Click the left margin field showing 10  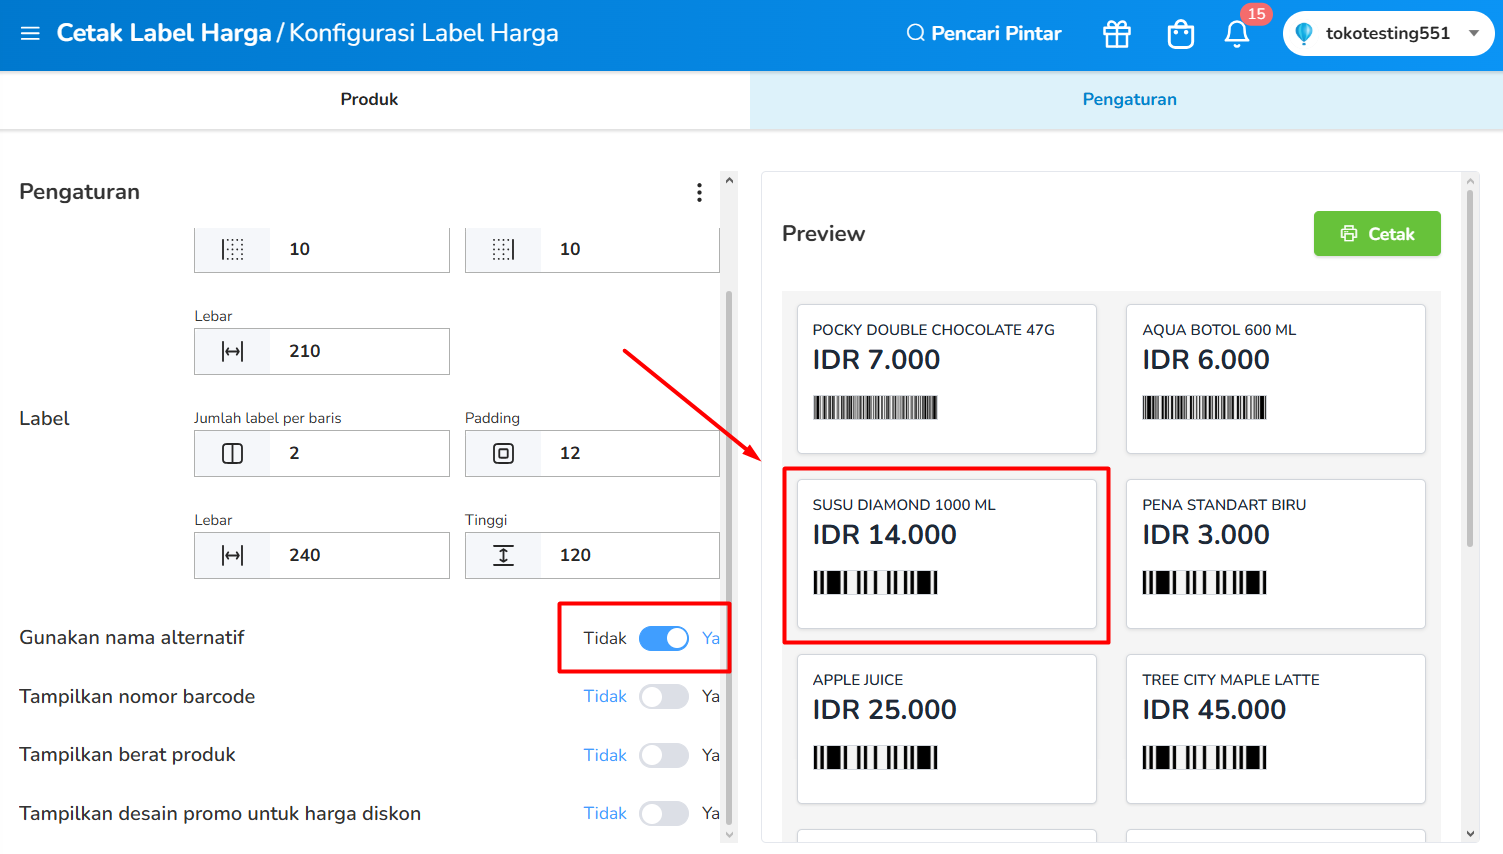pyautogui.click(x=322, y=249)
